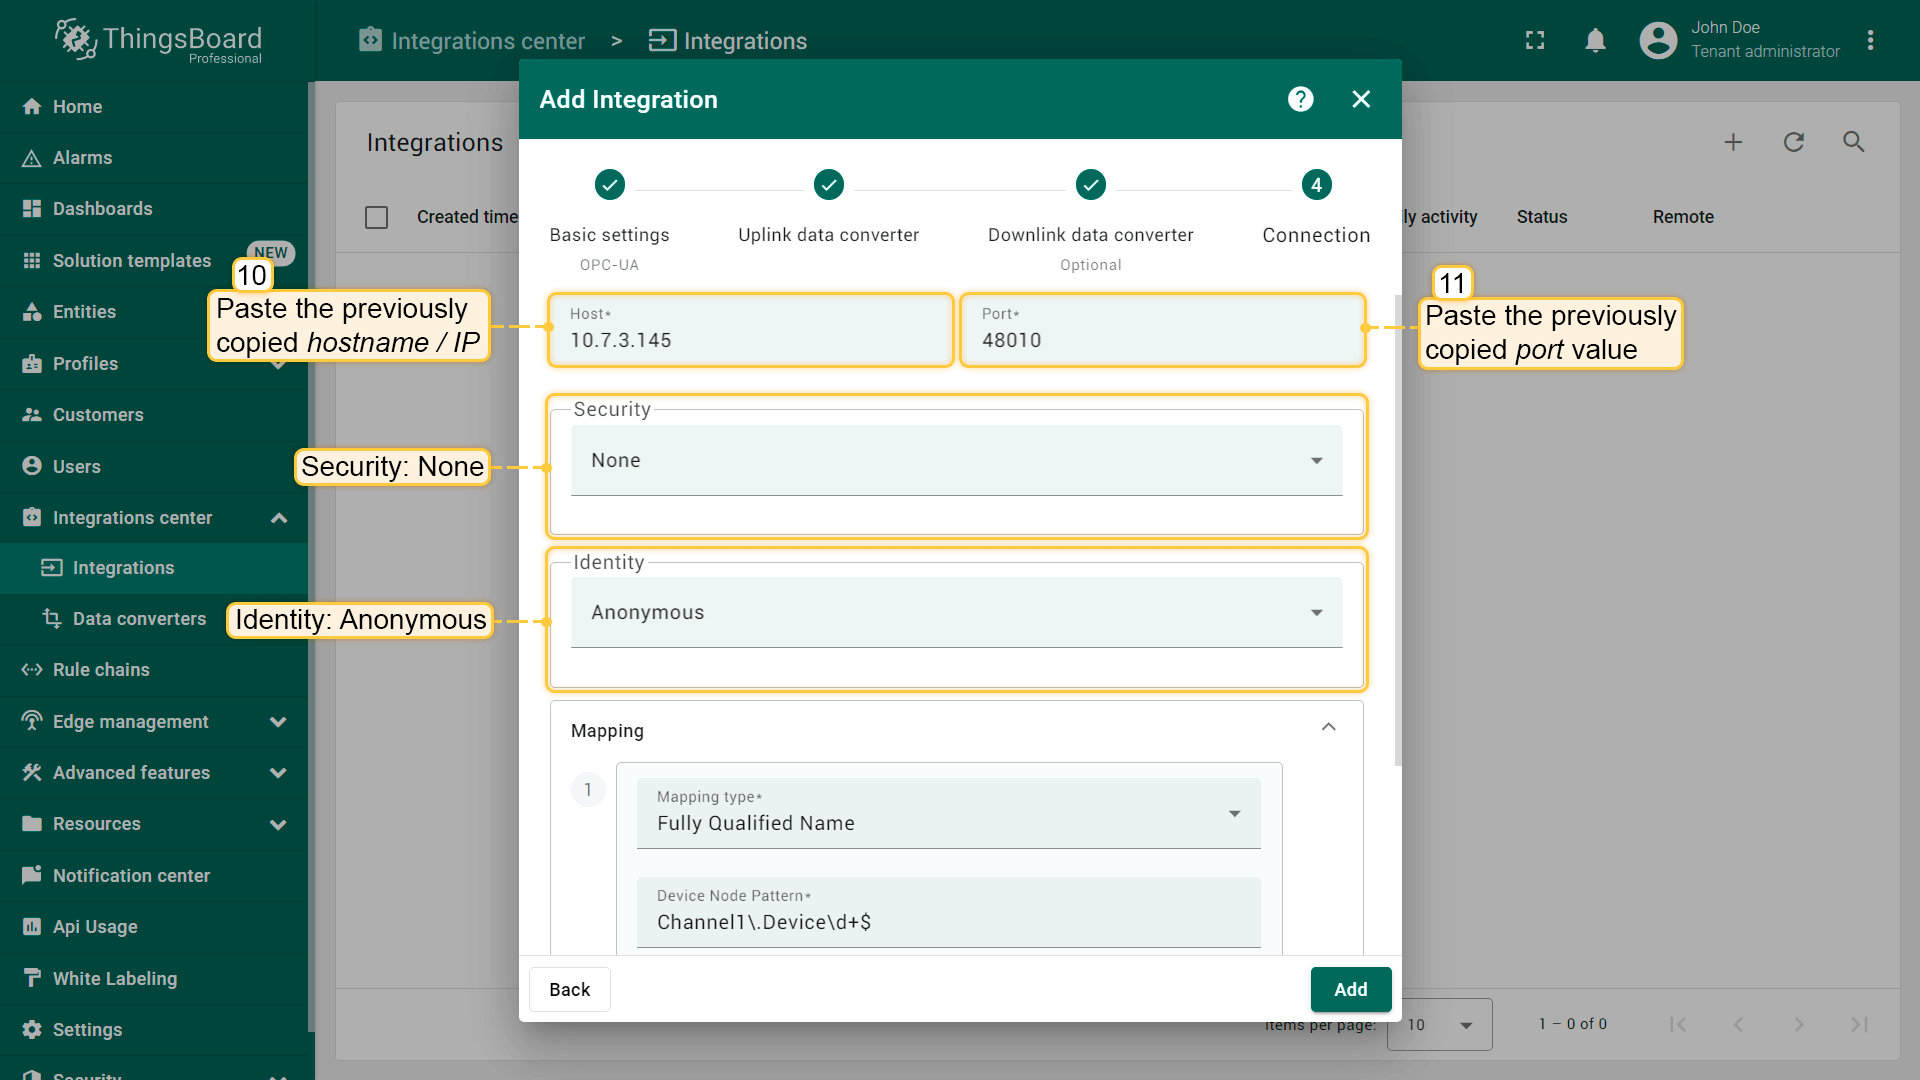Click the Add button
This screenshot has width=1920, height=1080.
(1350, 989)
